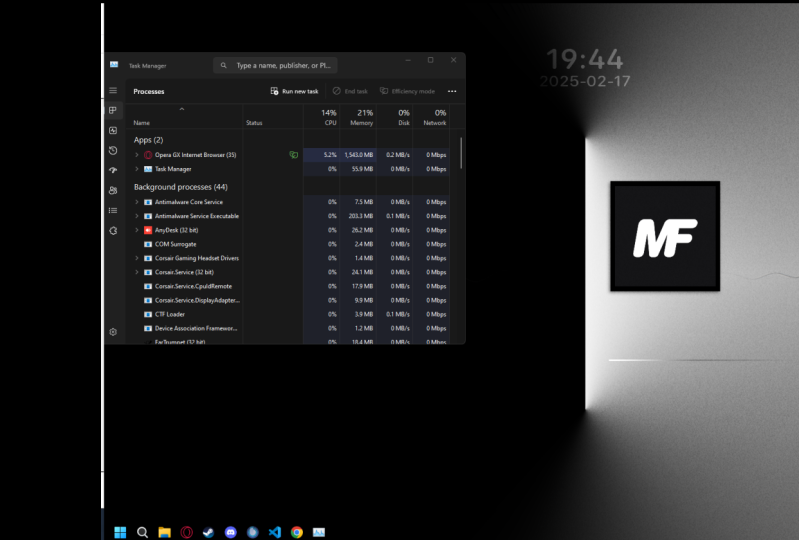Open Task Manager settings gear

113,332
